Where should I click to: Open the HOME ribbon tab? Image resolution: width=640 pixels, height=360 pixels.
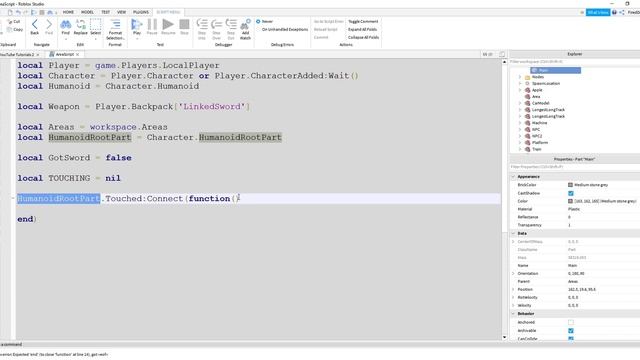(x=68, y=12)
